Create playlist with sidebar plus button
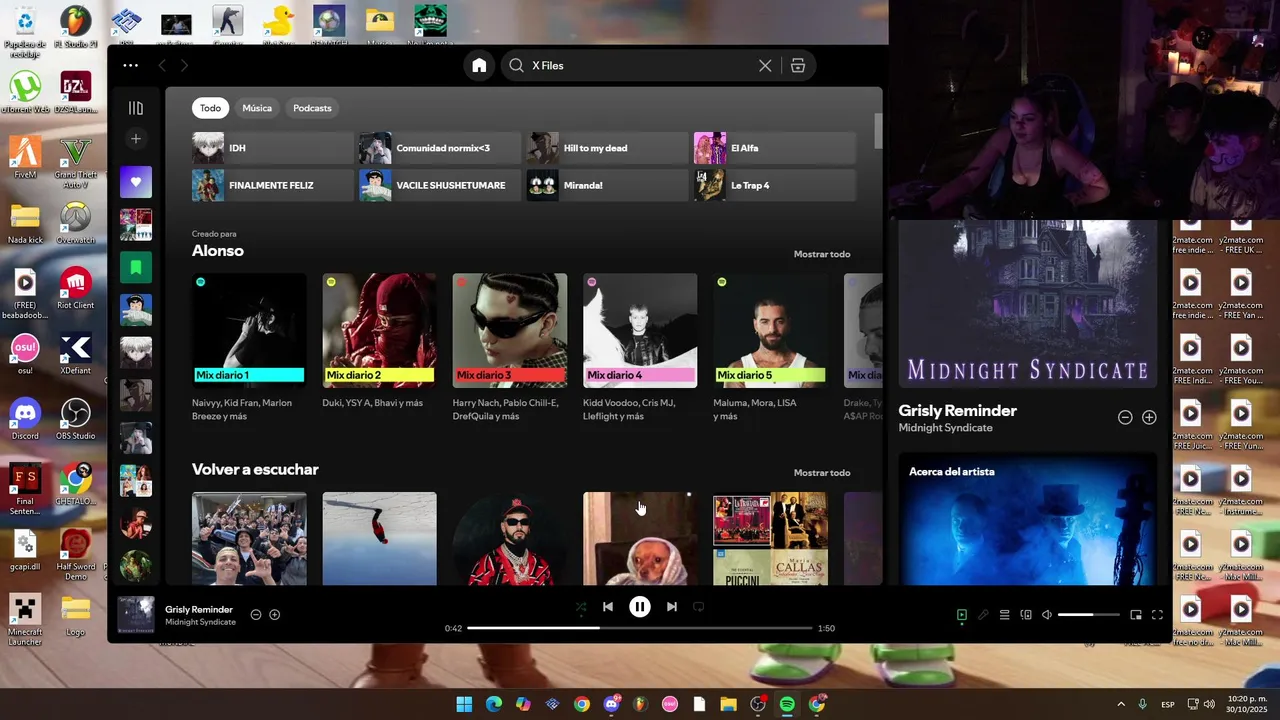1280x720 pixels. tap(136, 139)
